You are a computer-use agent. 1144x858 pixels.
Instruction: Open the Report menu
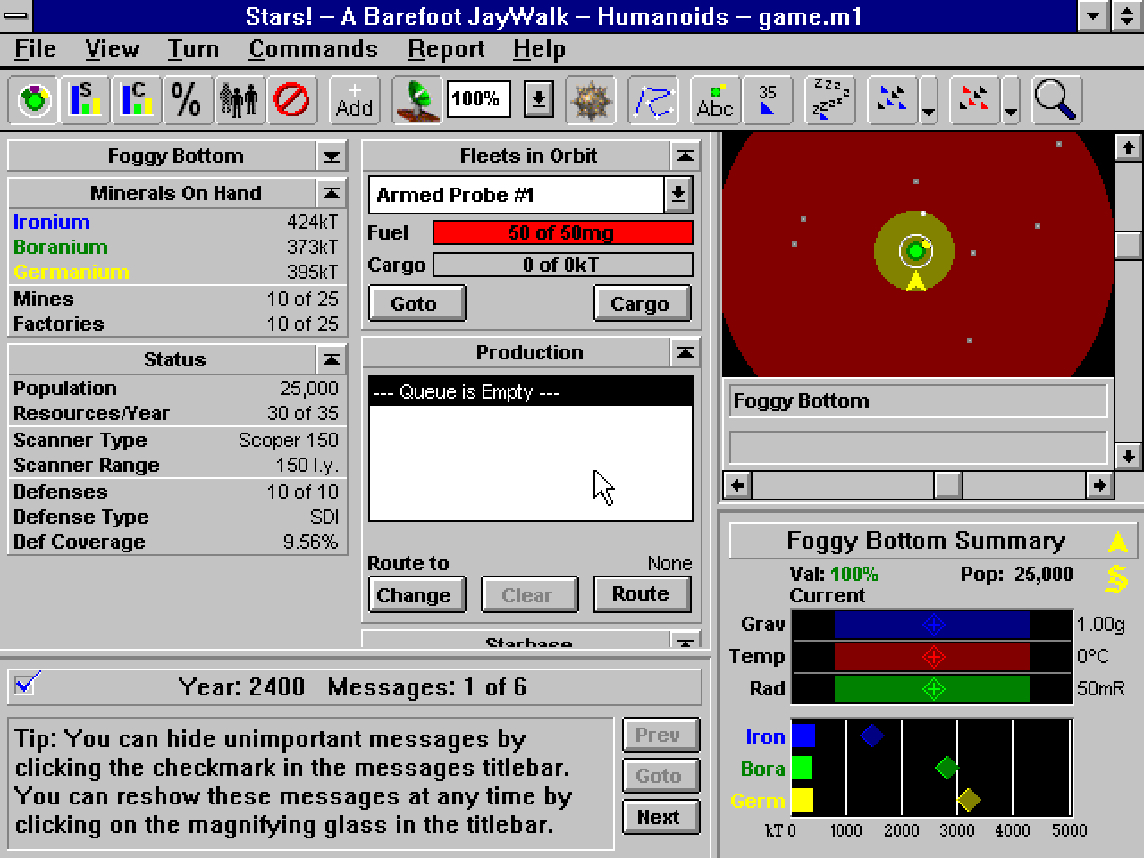click(x=445, y=49)
